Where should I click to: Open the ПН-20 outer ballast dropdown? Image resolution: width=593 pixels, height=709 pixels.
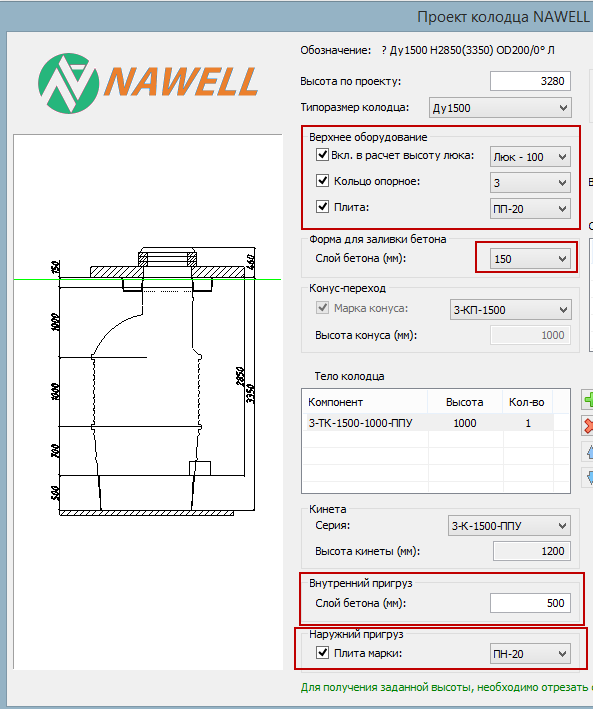530,654
